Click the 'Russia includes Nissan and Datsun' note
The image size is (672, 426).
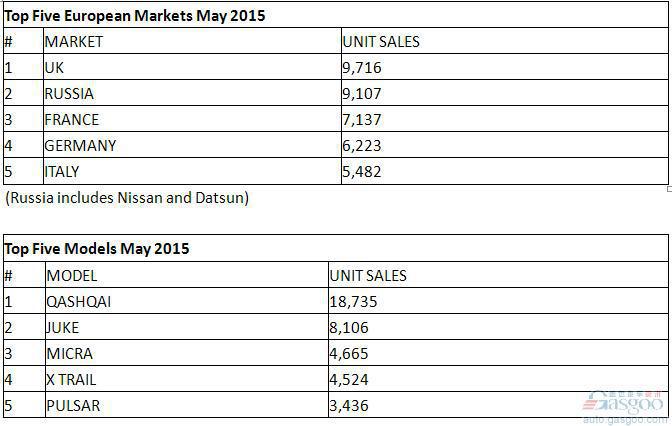coord(127,198)
